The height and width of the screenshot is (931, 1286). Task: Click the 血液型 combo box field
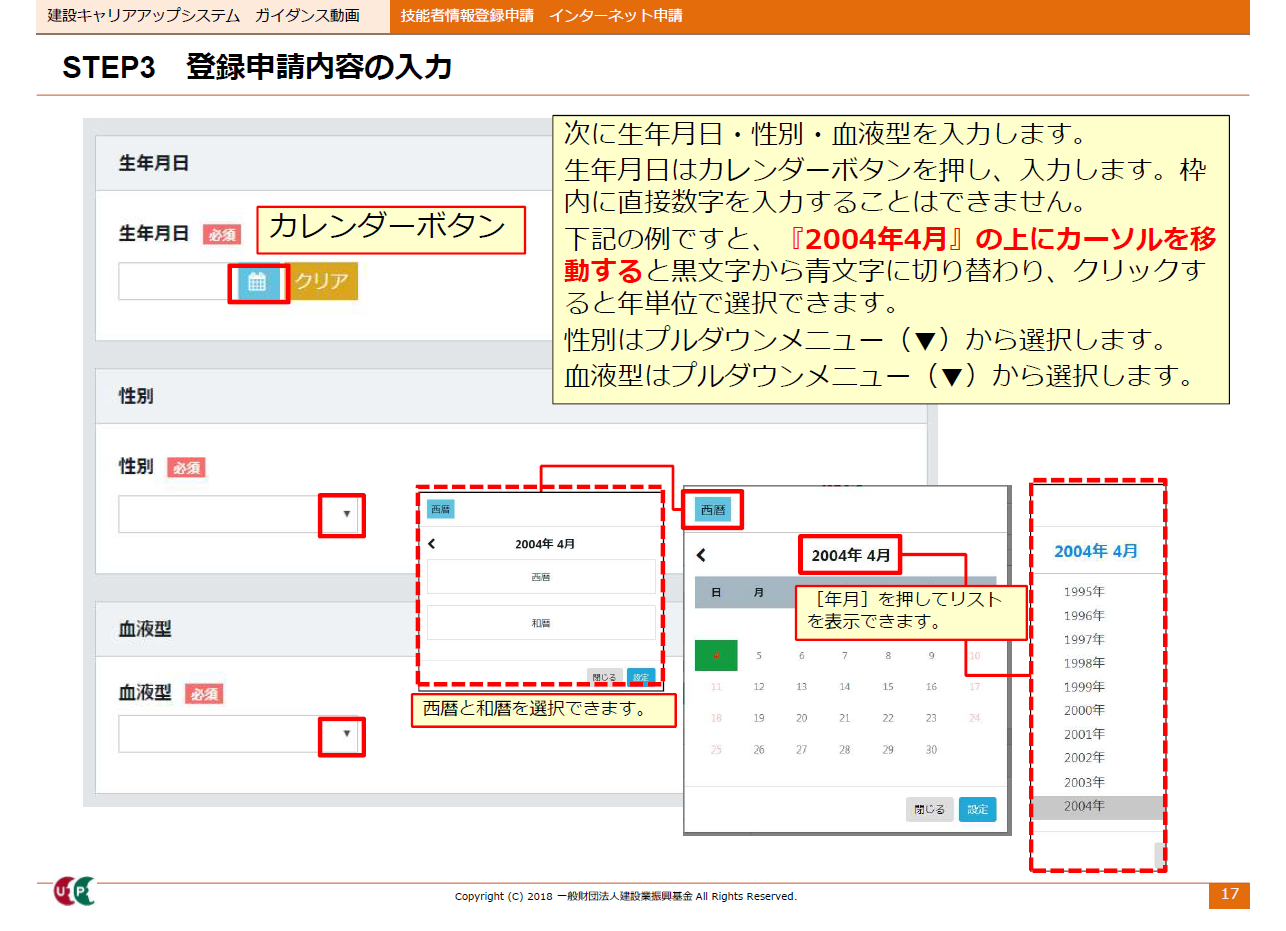(x=240, y=734)
